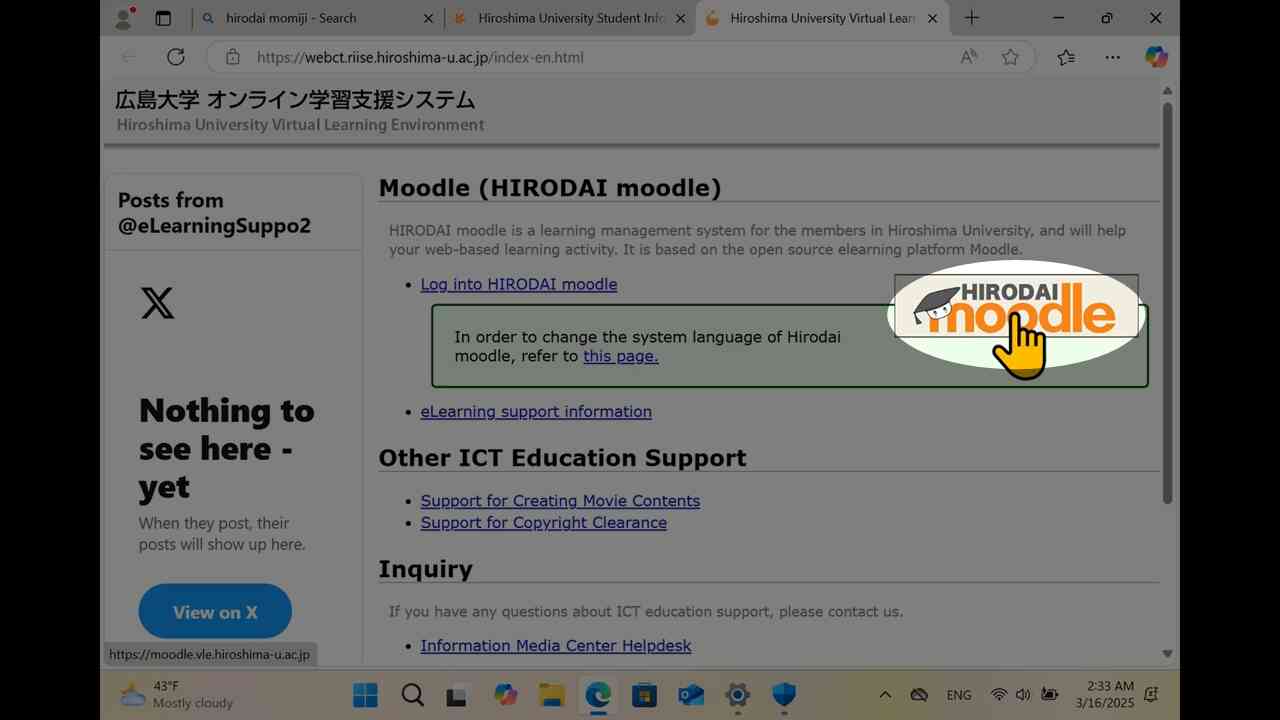Screen dimensions: 1280x720
Task: Restore down the browser window
Action: (x=1107, y=18)
